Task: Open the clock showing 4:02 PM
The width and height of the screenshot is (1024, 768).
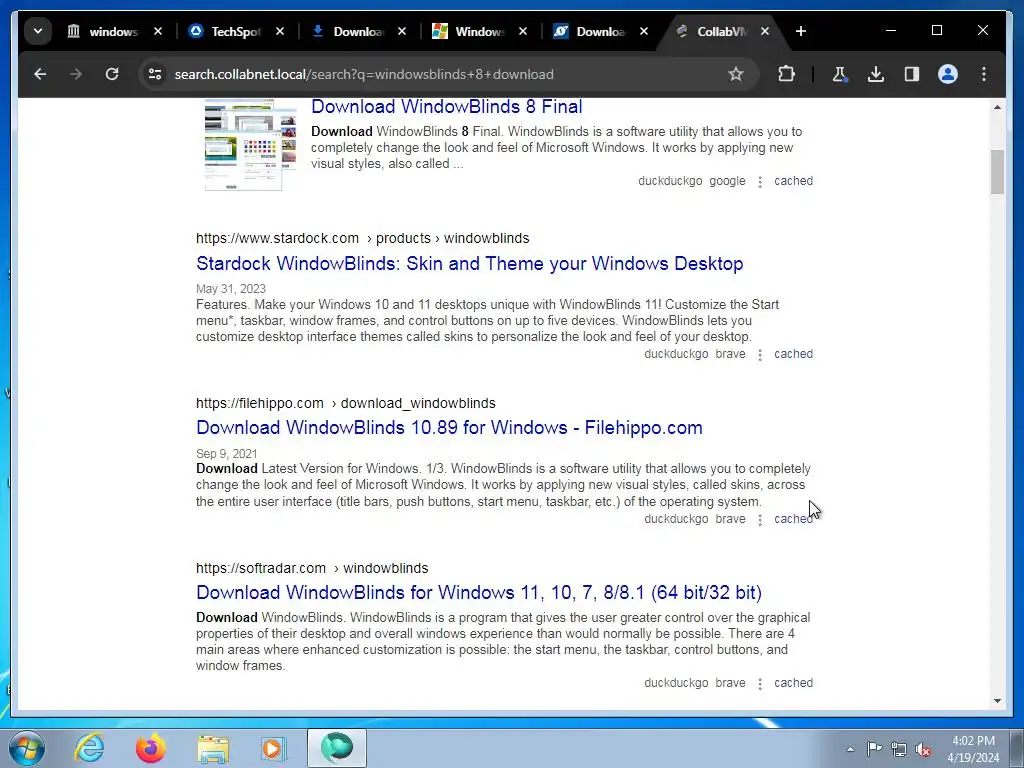Action: point(973,749)
